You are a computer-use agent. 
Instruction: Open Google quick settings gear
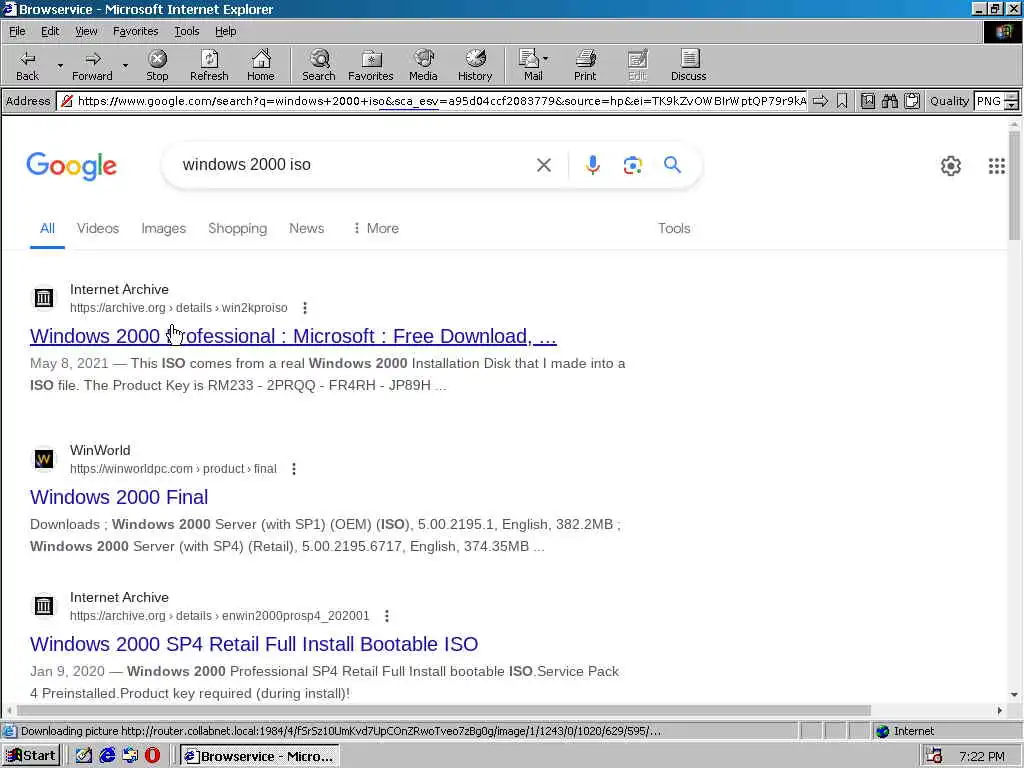(951, 166)
